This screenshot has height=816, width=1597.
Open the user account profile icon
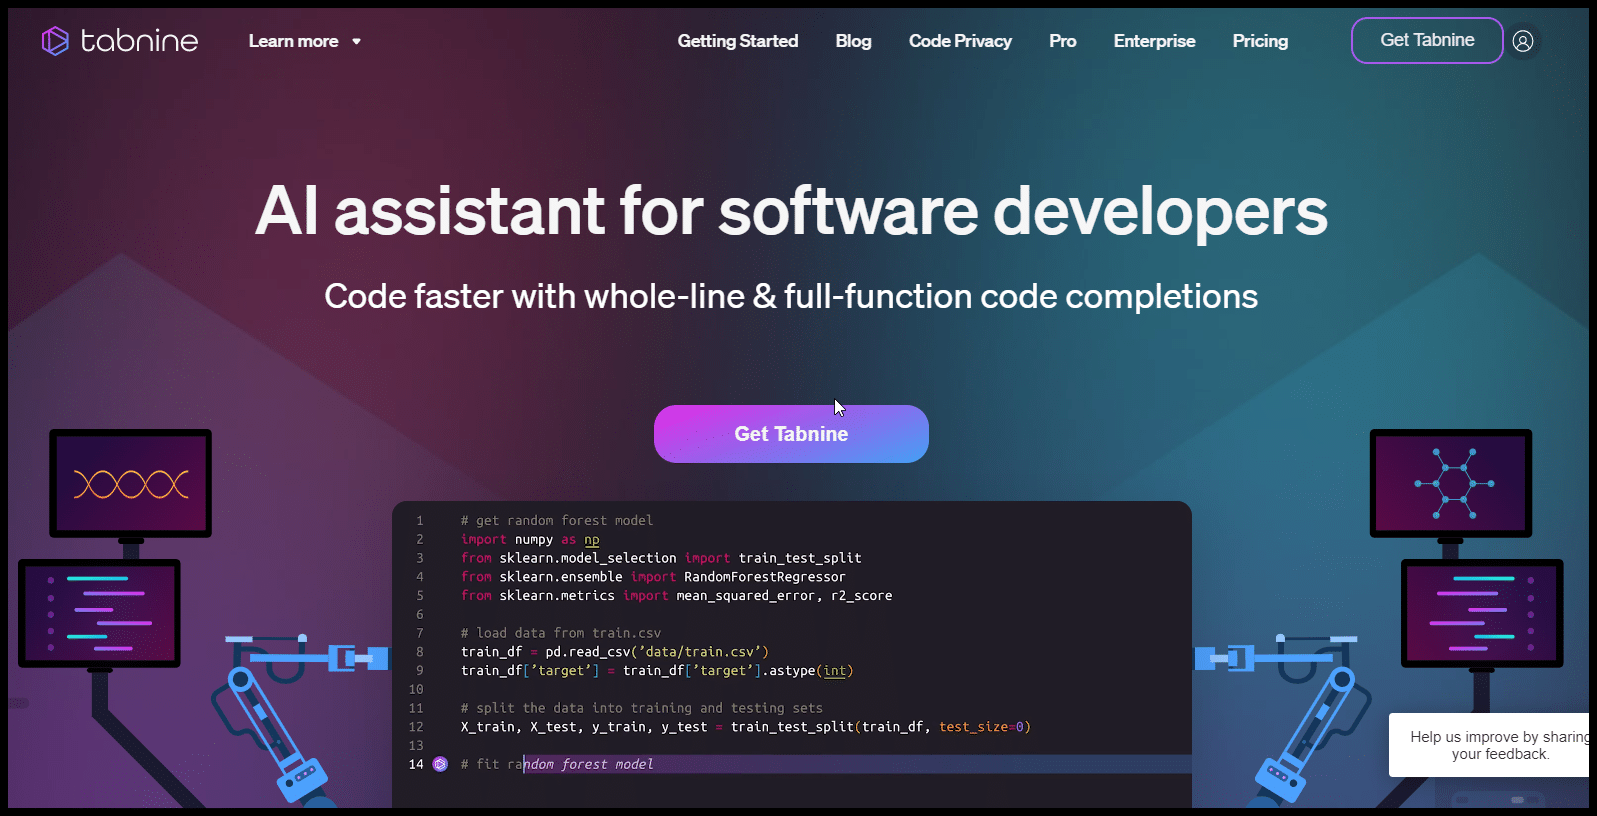click(1523, 41)
